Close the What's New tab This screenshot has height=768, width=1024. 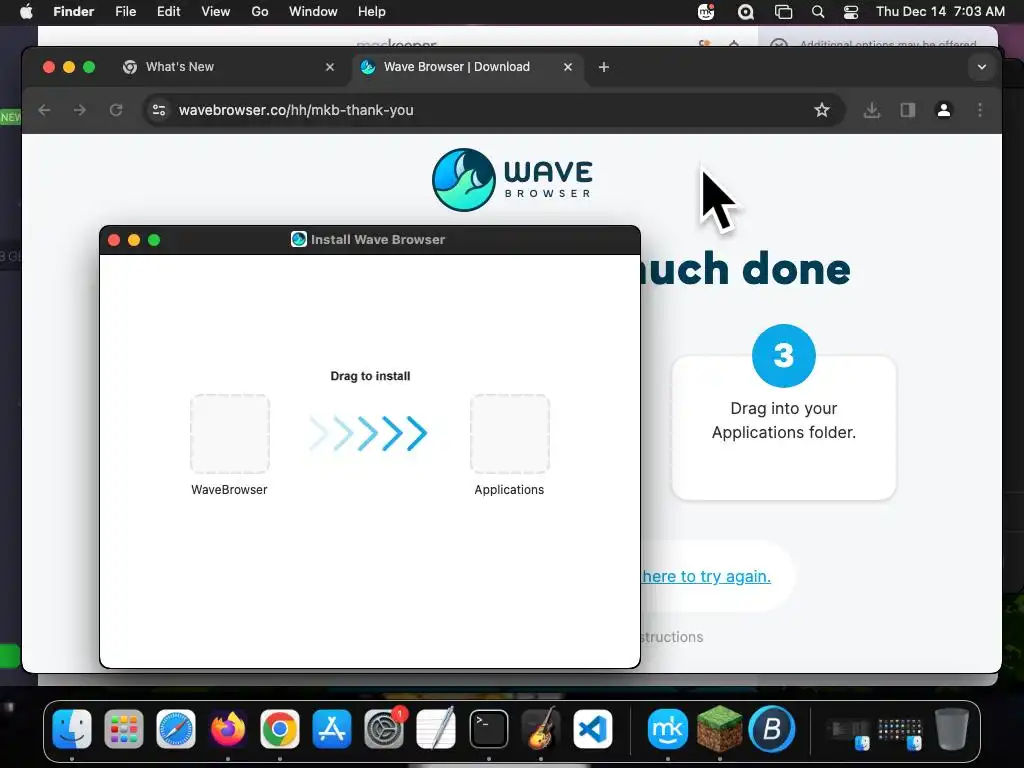330,67
